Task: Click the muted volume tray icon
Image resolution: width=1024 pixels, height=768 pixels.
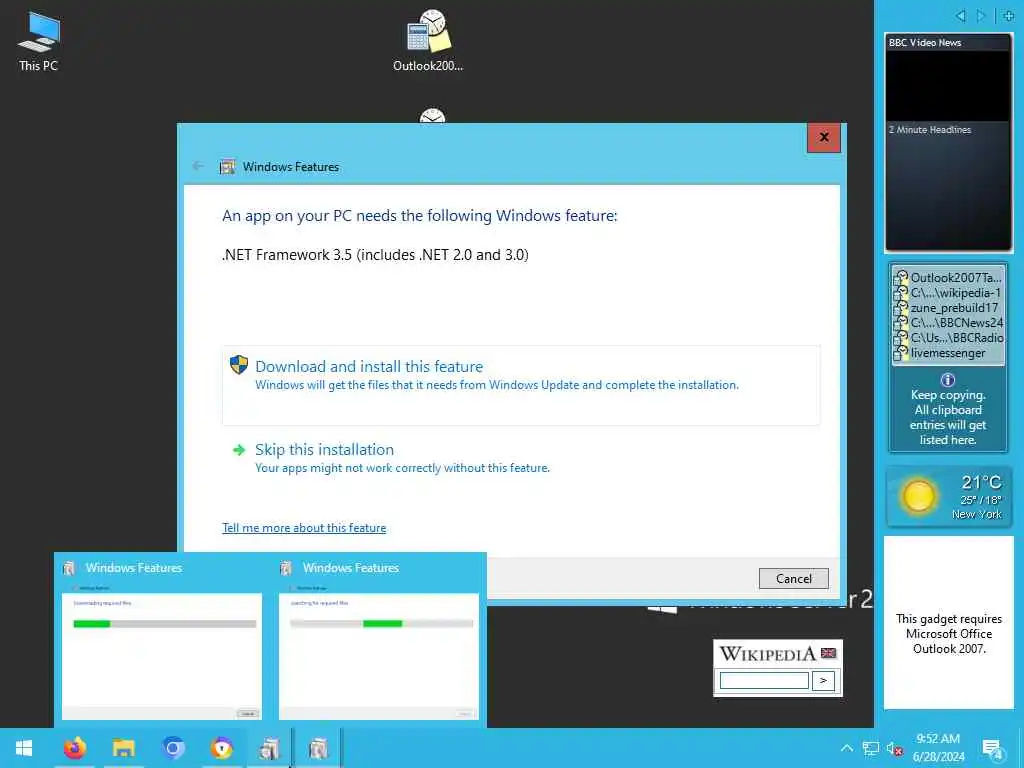Action: [x=894, y=749]
